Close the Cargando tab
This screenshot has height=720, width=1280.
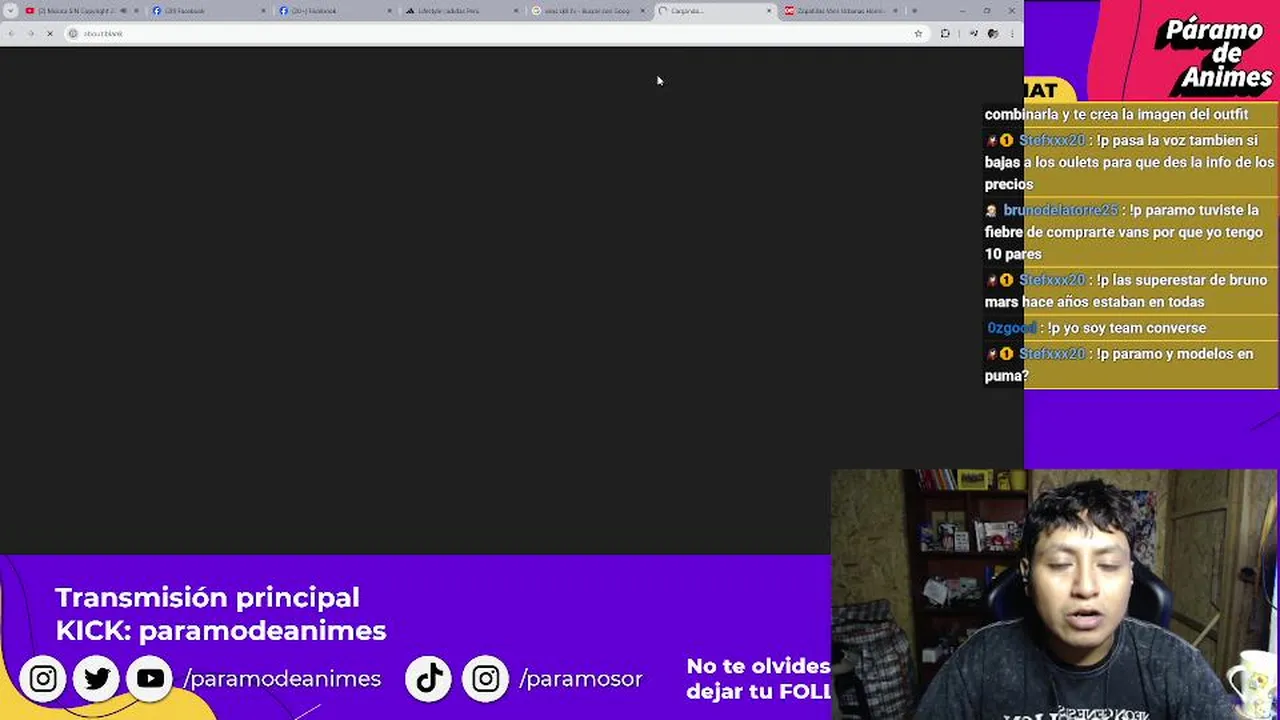(x=769, y=11)
